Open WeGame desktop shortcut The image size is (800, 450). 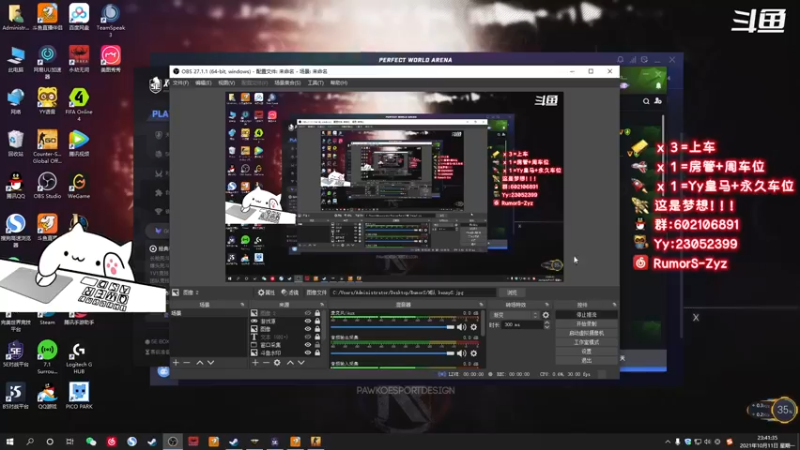click(x=79, y=185)
